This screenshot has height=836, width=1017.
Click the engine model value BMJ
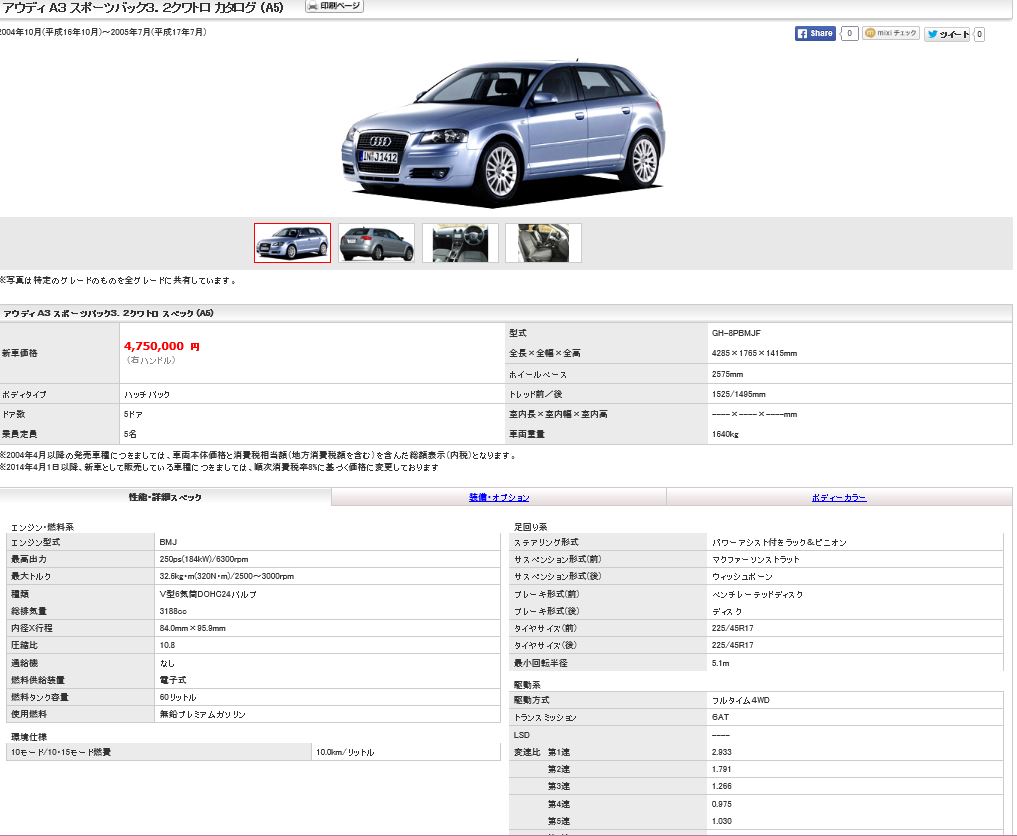coord(168,542)
